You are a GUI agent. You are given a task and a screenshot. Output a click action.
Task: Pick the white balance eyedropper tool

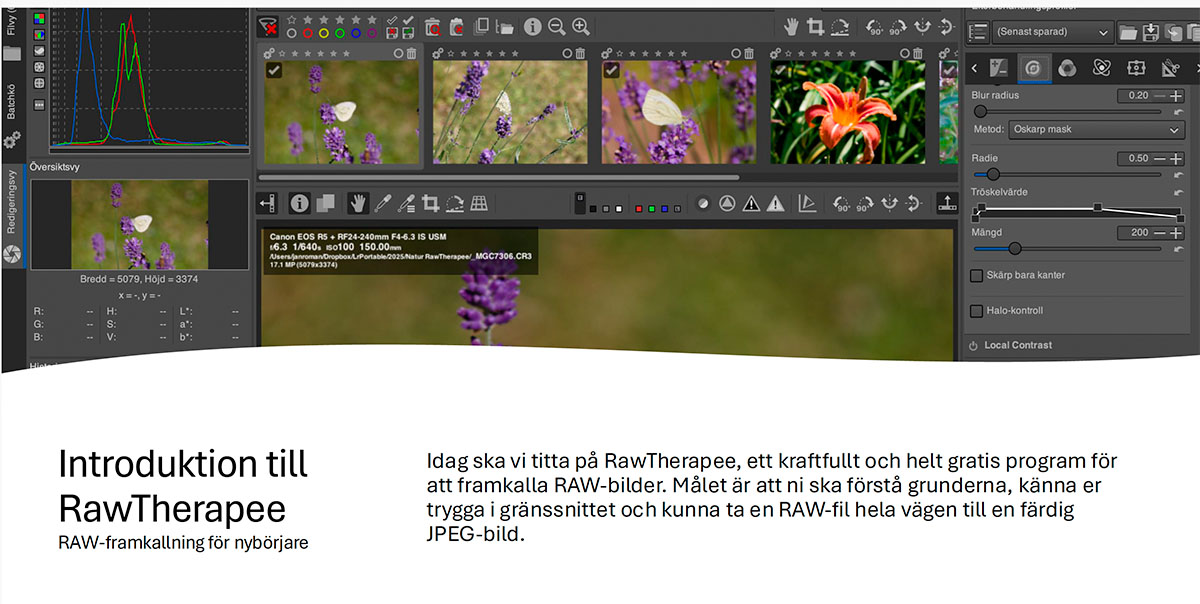pos(383,203)
